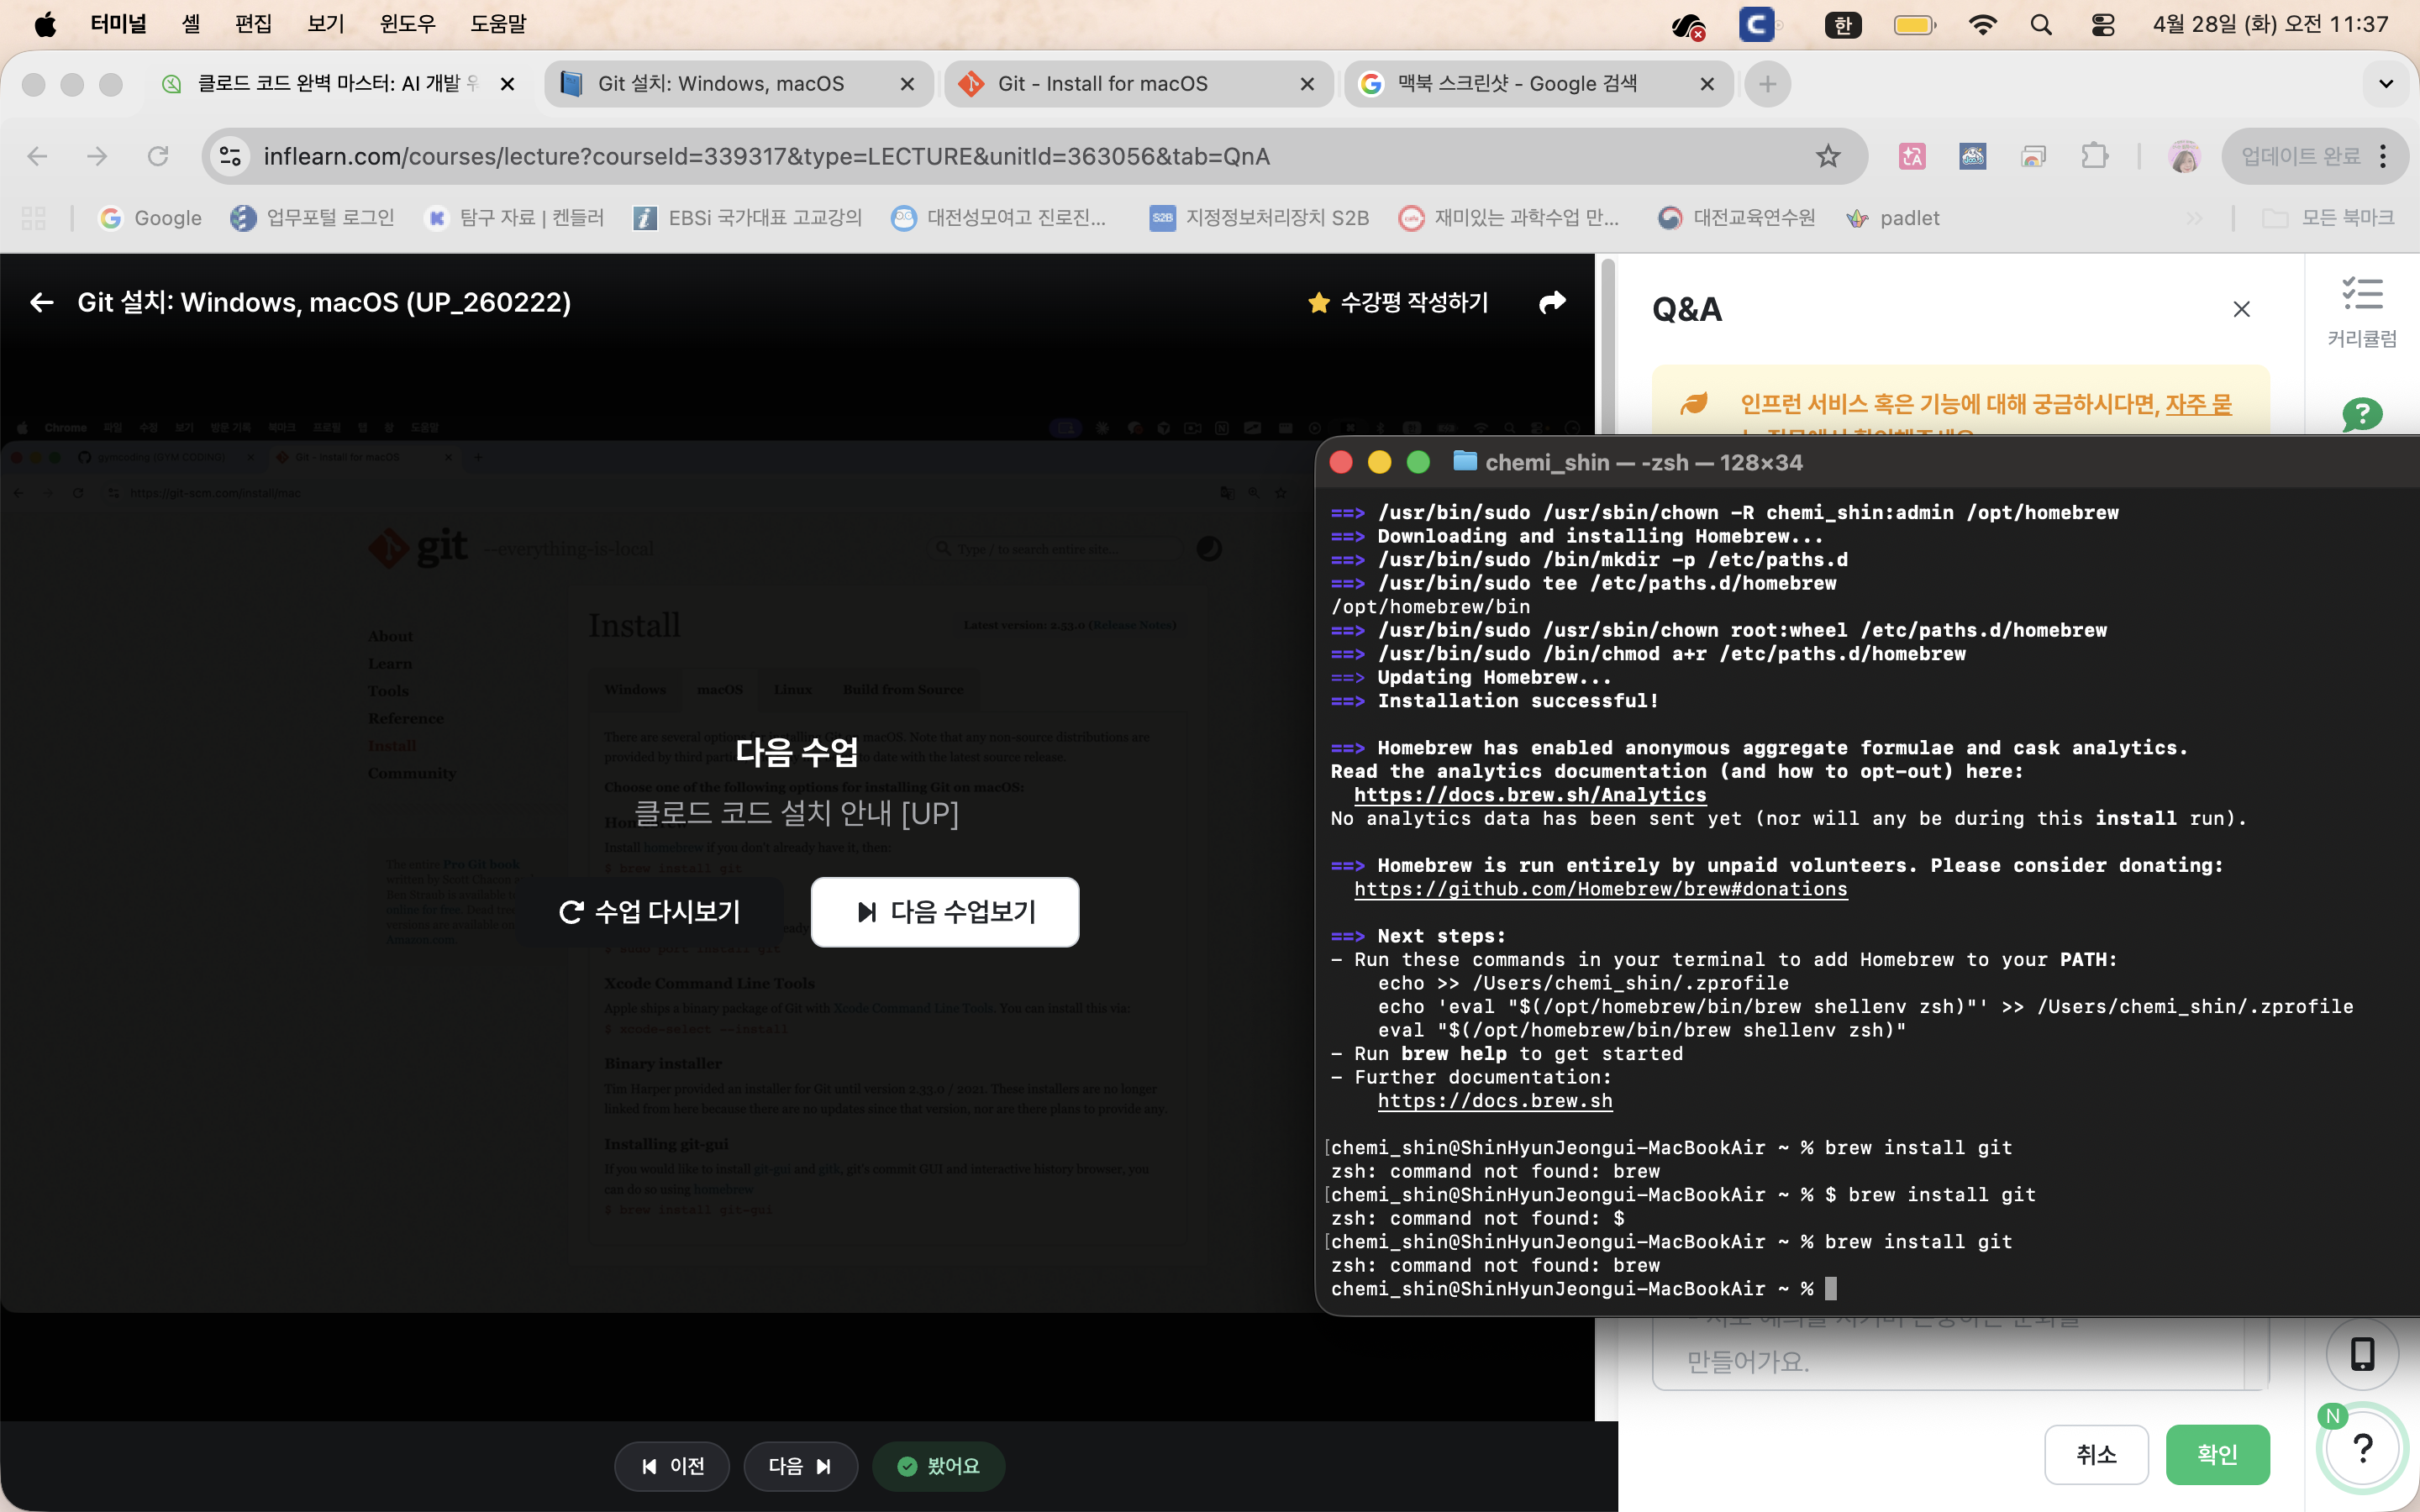Image resolution: width=2420 pixels, height=1512 pixels.
Task: Click the mobile phone icon in sidebar
Action: [2362, 1353]
